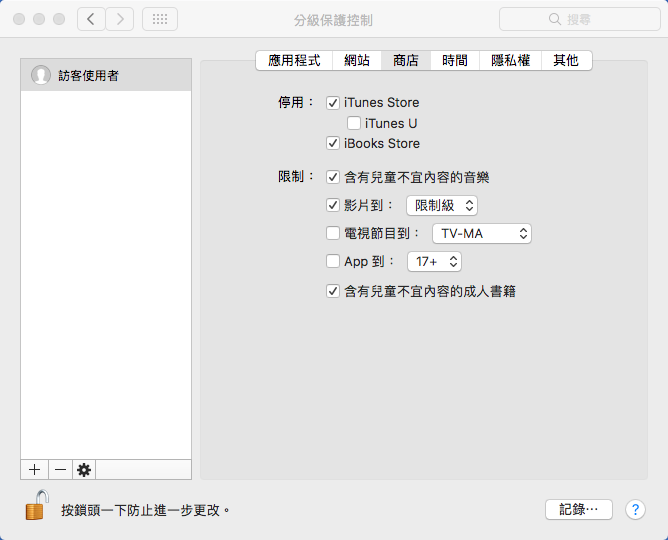The height and width of the screenshot is (540, 668).
Task: Switch to the 時間 tab
Action: (455, 60)
